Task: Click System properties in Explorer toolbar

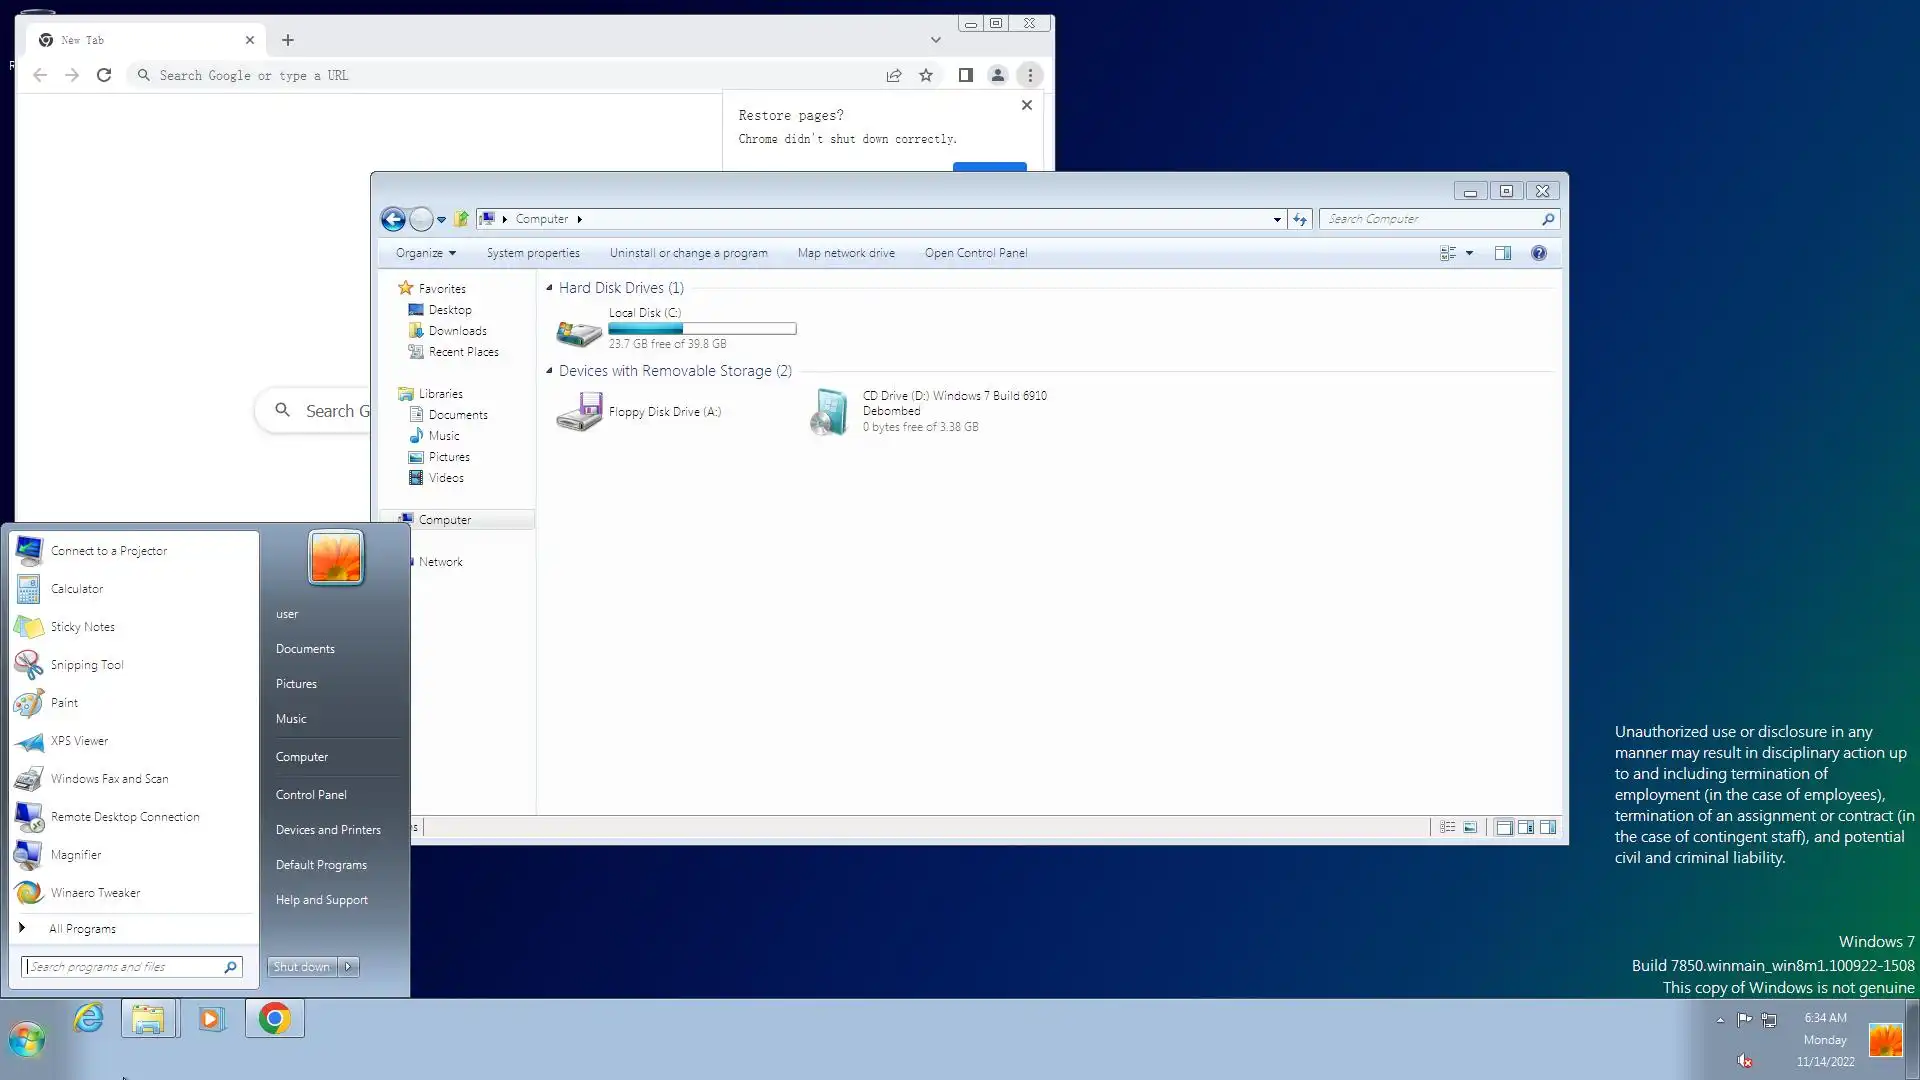Action: tap(533, 253)
